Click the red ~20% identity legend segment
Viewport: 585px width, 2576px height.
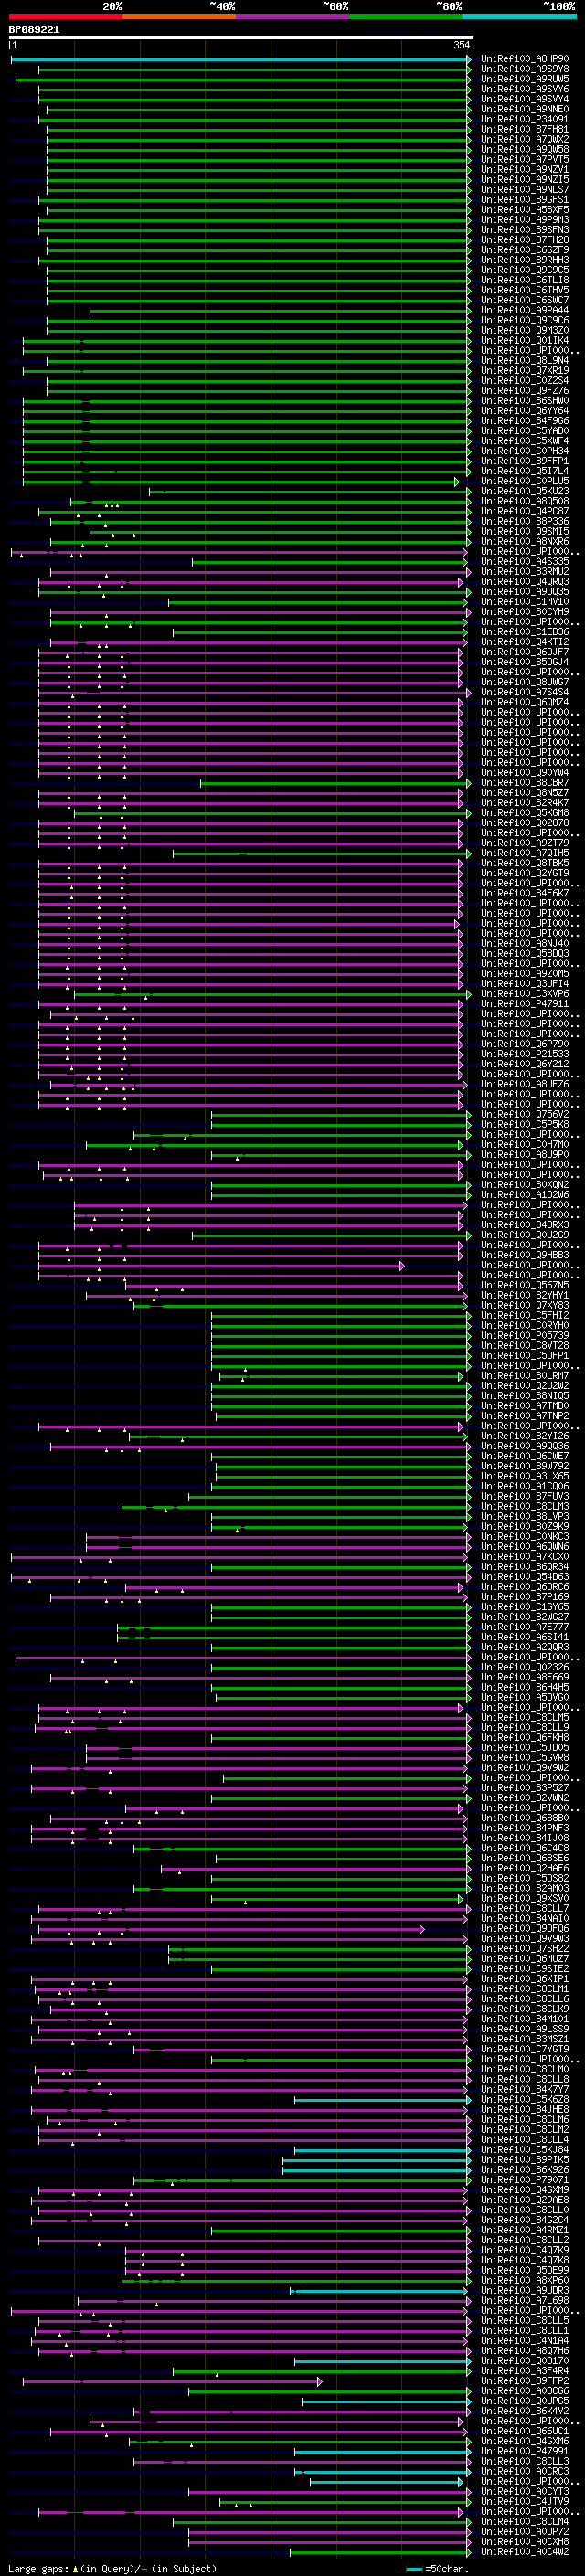(65, 16)
